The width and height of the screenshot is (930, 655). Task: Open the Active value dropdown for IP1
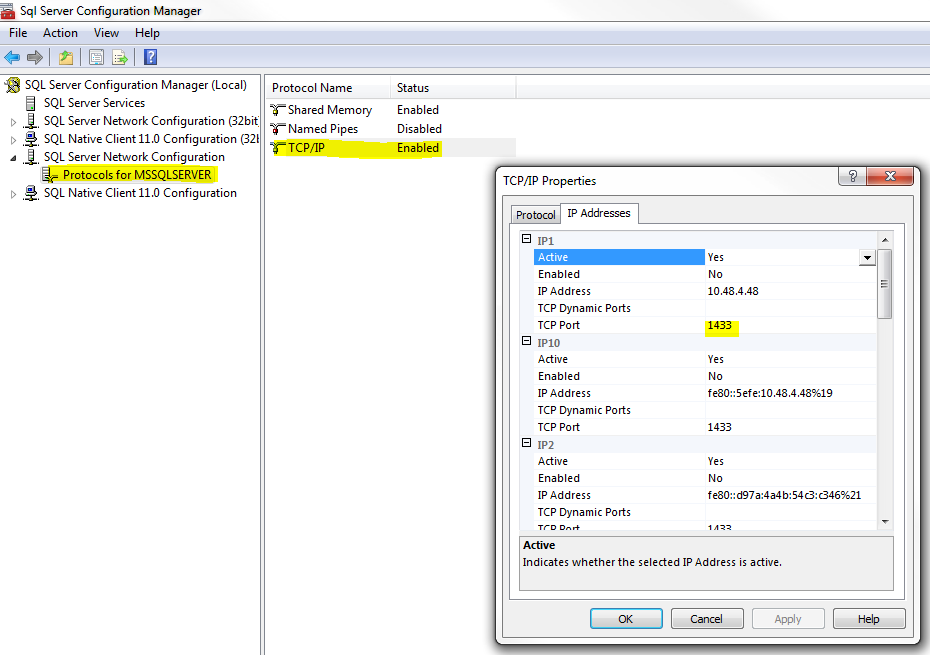click(x=867, y=257)
